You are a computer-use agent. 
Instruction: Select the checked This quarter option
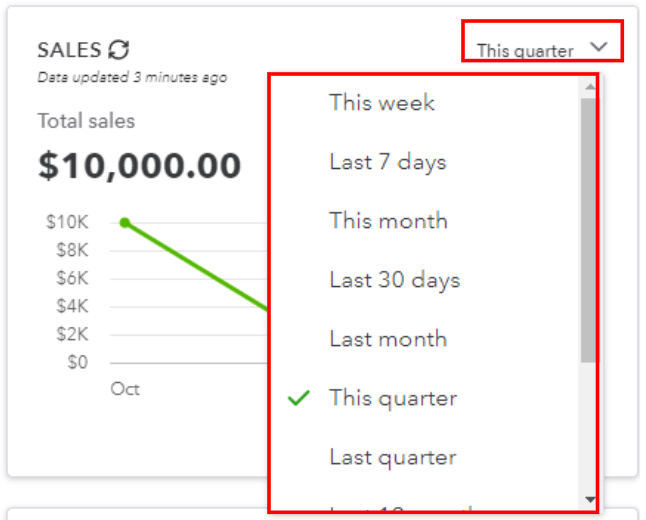[425, 398]
